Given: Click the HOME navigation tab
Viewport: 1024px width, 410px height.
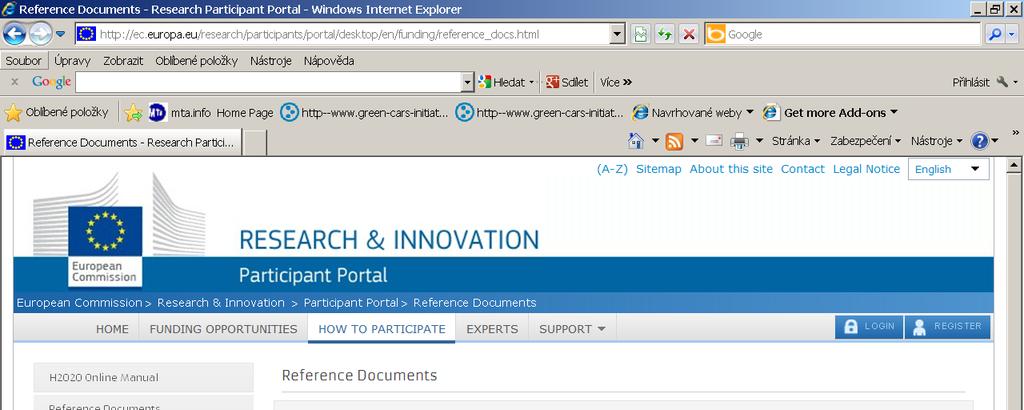Looking at the screenshot, I should 112,329.
